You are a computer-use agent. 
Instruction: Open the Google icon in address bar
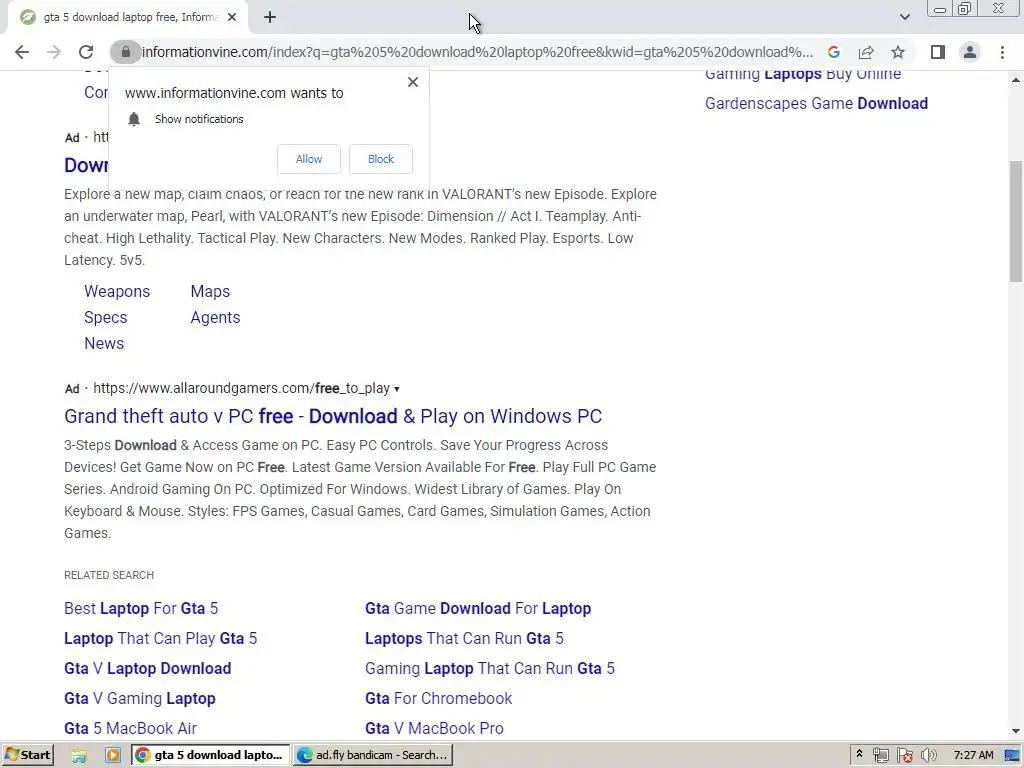coord(834,52)
